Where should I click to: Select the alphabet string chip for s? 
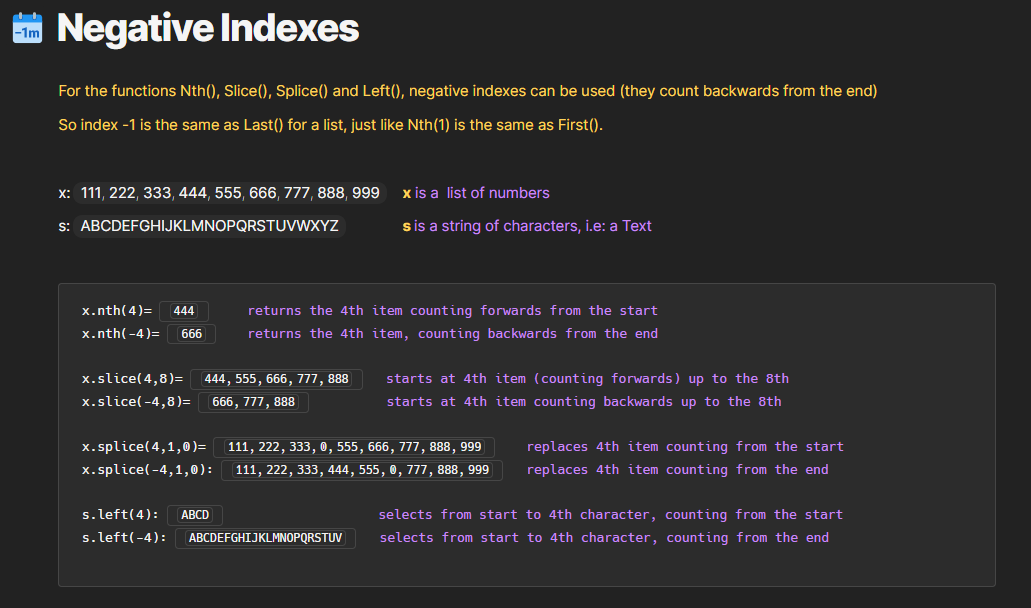[209, 226]
